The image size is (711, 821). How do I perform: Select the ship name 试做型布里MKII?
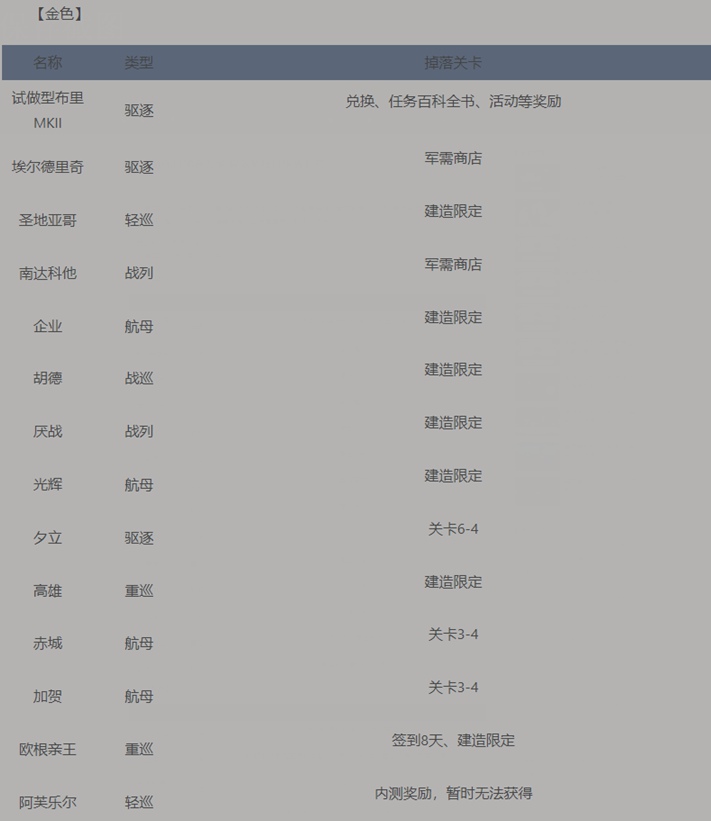[x=48, y=110]
